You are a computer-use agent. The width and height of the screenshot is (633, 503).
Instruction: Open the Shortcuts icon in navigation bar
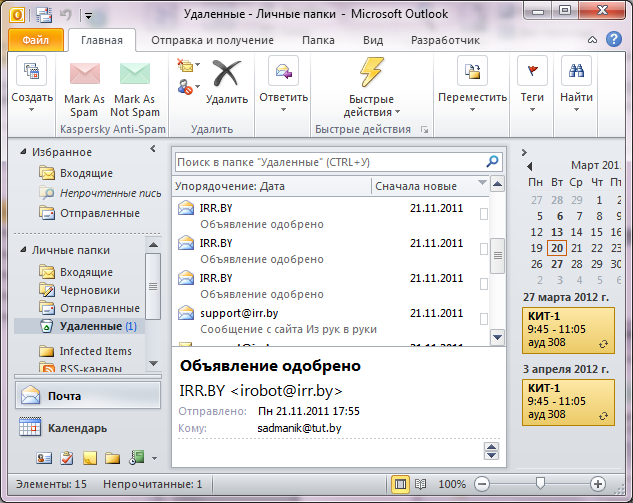(136, 458)
